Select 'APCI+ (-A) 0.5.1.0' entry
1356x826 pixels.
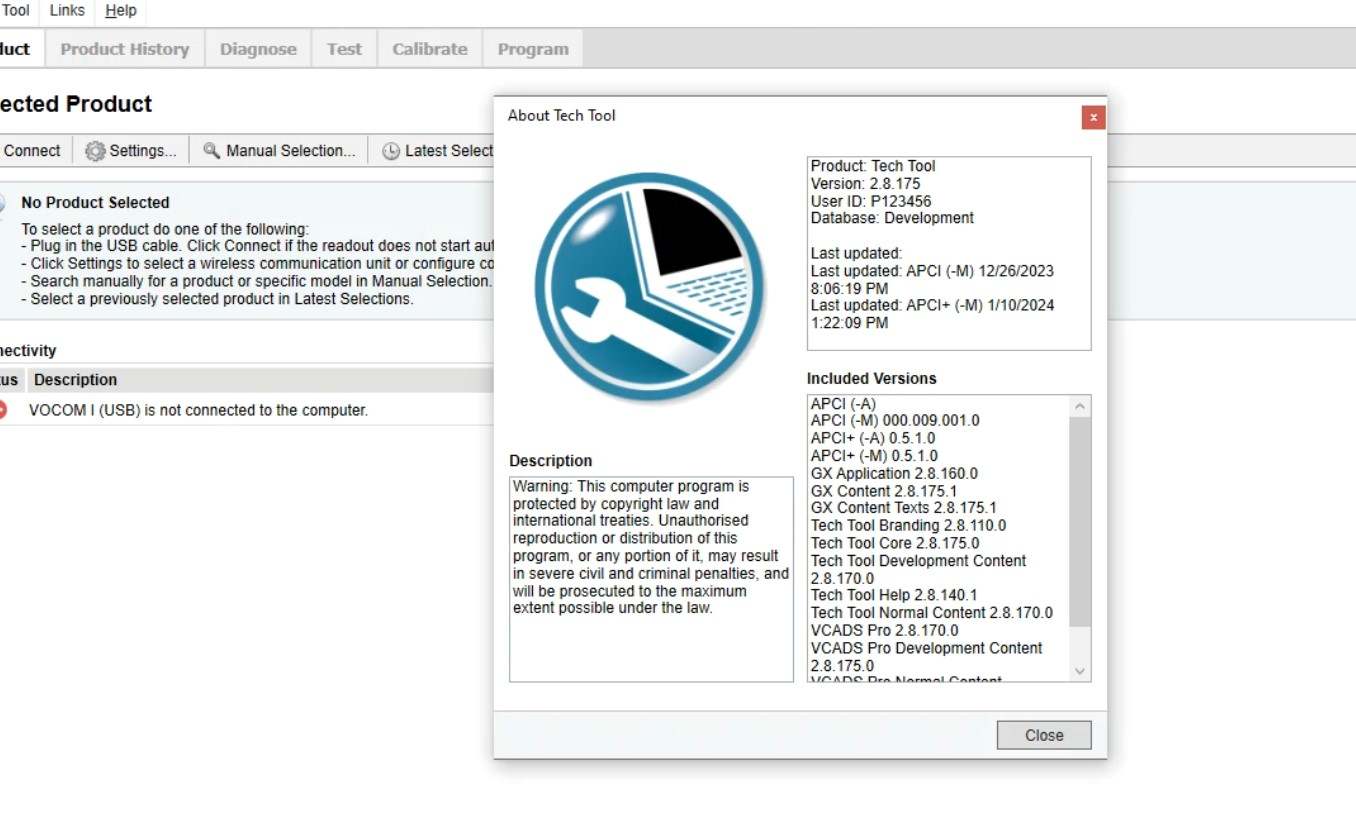(x=873, y=438)
